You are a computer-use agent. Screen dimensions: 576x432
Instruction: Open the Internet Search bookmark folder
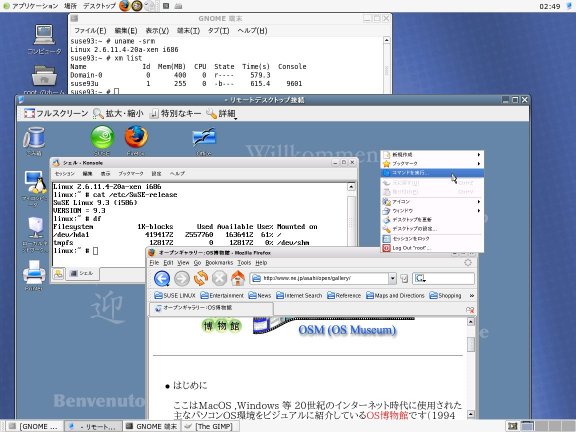coord(299,295)
